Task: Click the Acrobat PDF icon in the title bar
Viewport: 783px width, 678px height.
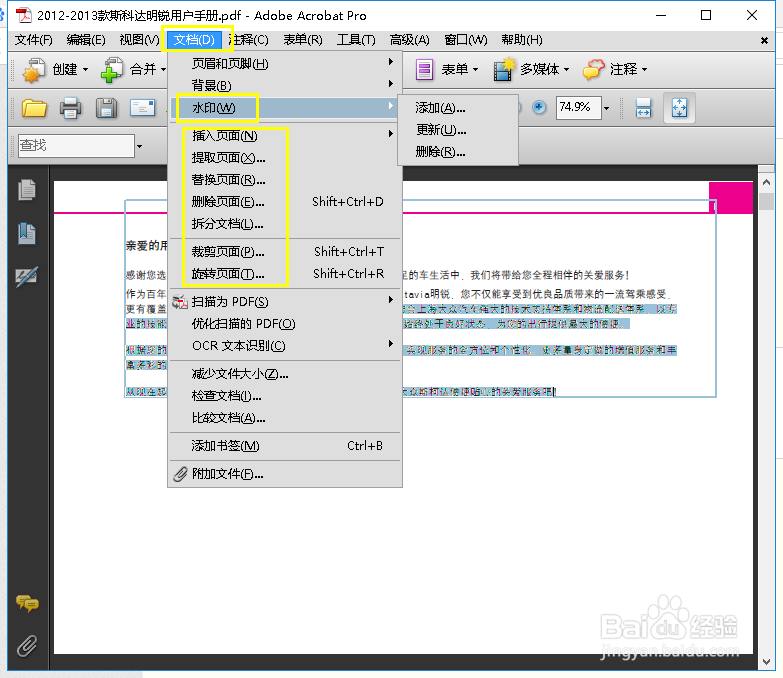Action: 23,15
